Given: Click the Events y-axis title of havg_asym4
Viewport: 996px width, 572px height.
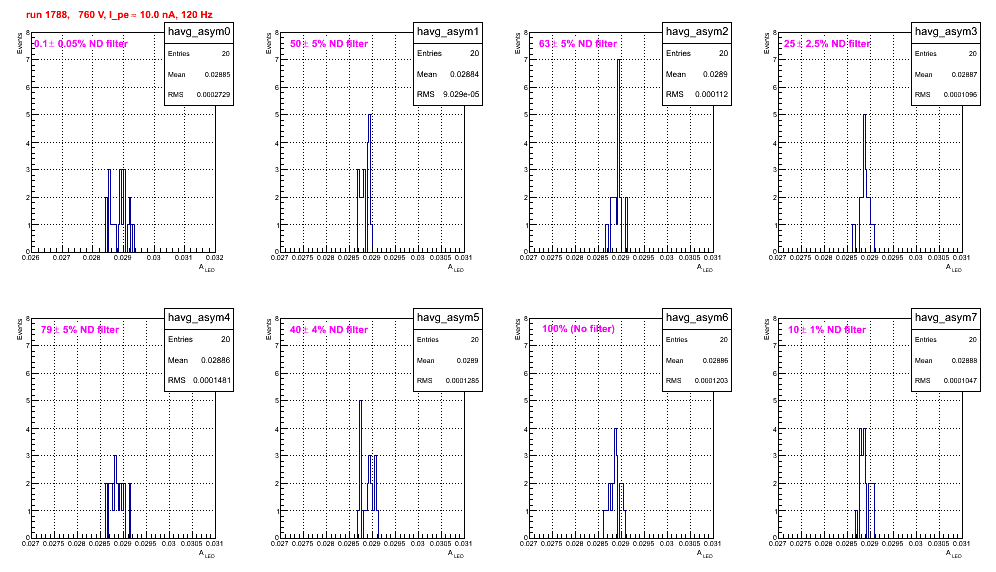Looking at the screenshot, I should click(19, 329).
